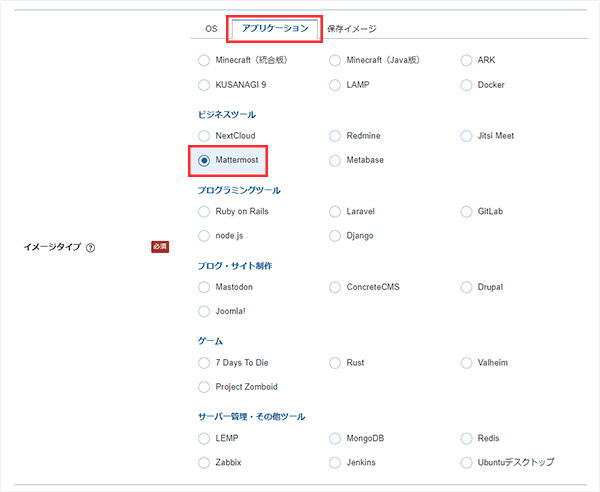
Task: Switch to the アプリケーション tab
Action: point(275,29)
